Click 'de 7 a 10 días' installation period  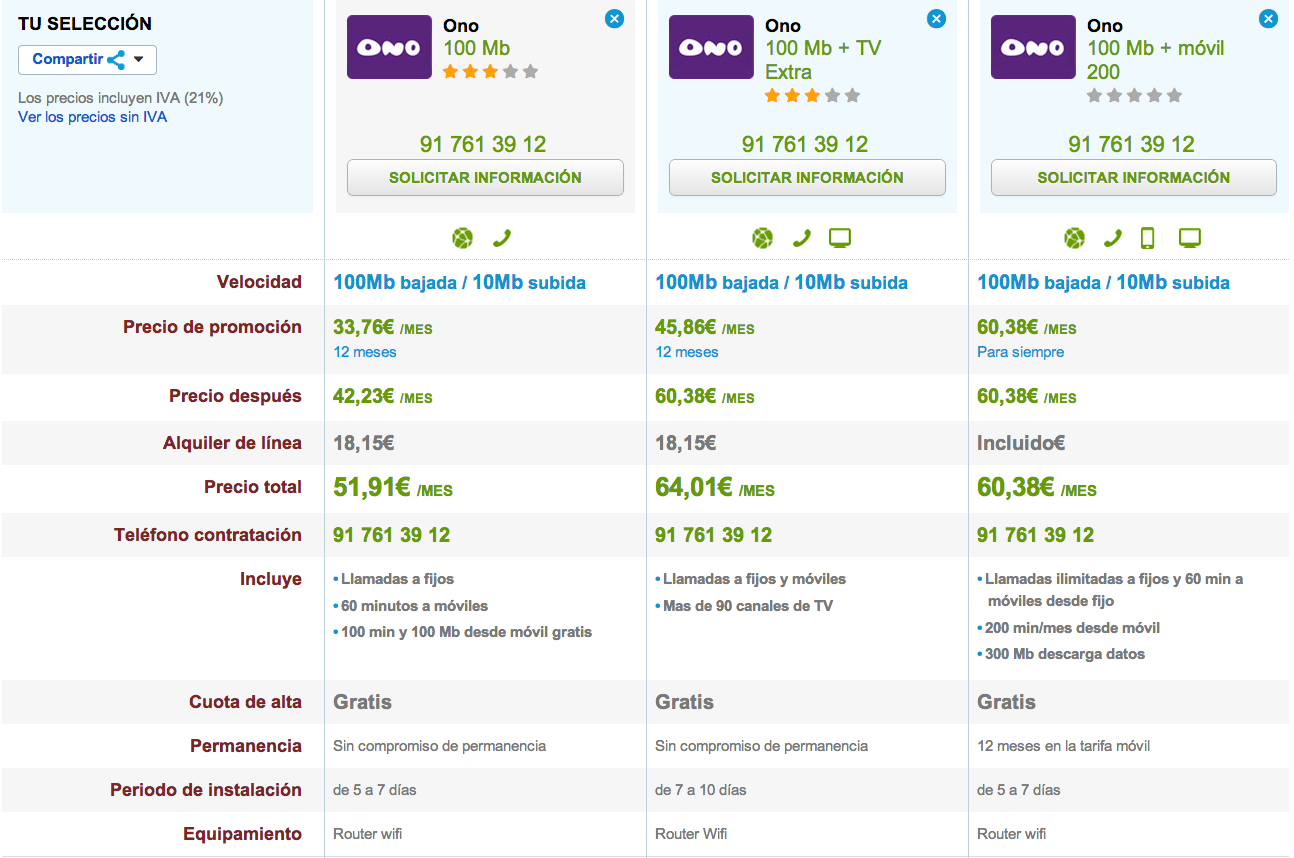point(701,790)
